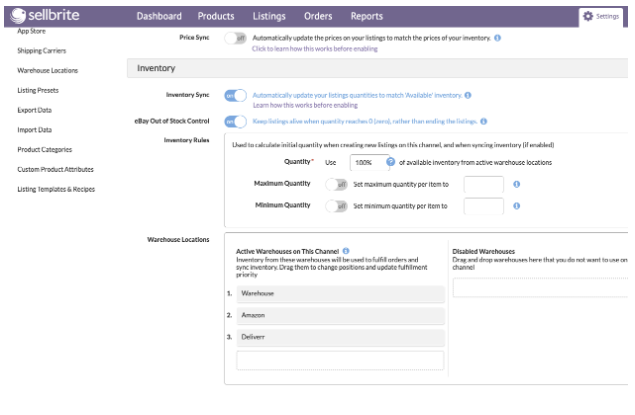The height and width of the screenshot is (415, 635).
Task: Open Custom Product Attributes settings
Action: point(55,170)
